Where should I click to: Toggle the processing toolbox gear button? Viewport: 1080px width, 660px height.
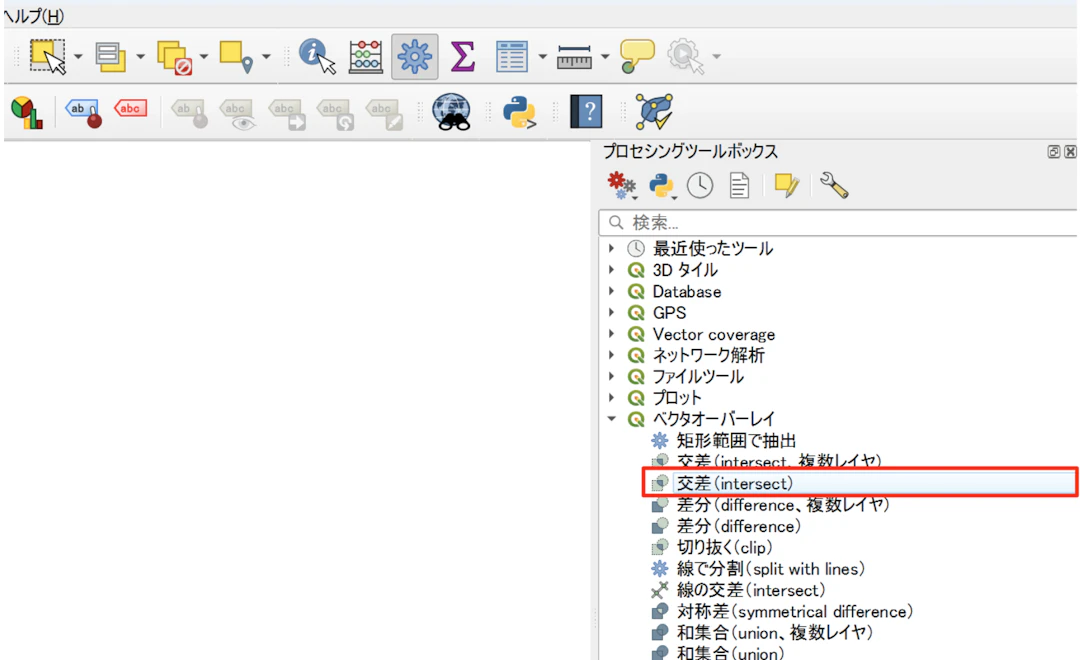tap(415, 56)
